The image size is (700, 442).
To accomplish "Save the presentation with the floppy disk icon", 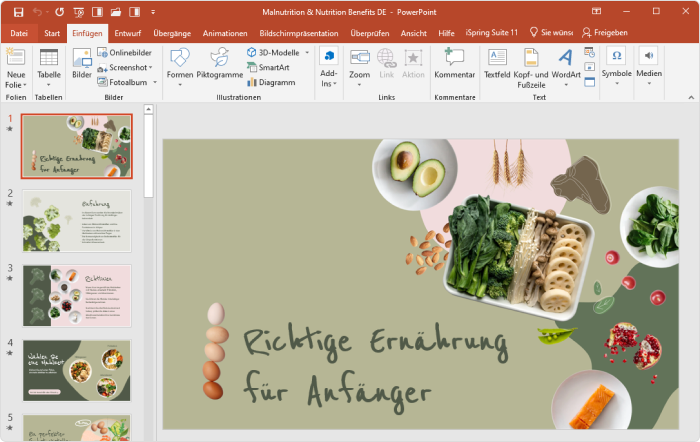I will tap(18, 12).
